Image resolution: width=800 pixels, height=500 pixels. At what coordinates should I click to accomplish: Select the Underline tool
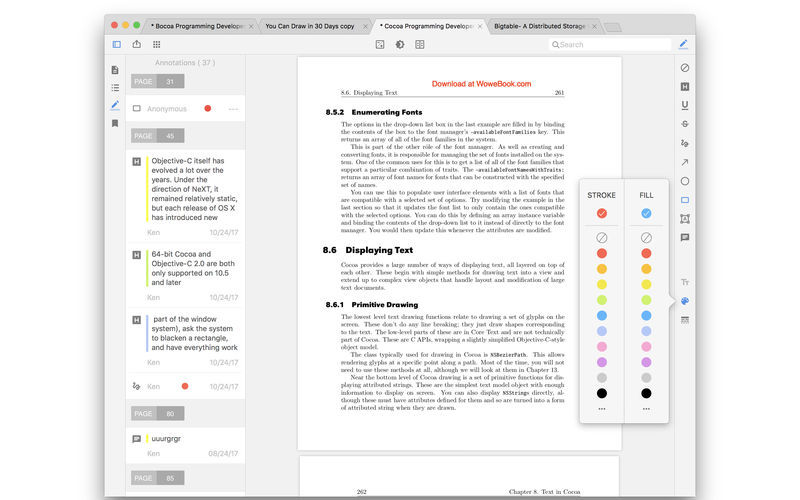pos(685,105)
